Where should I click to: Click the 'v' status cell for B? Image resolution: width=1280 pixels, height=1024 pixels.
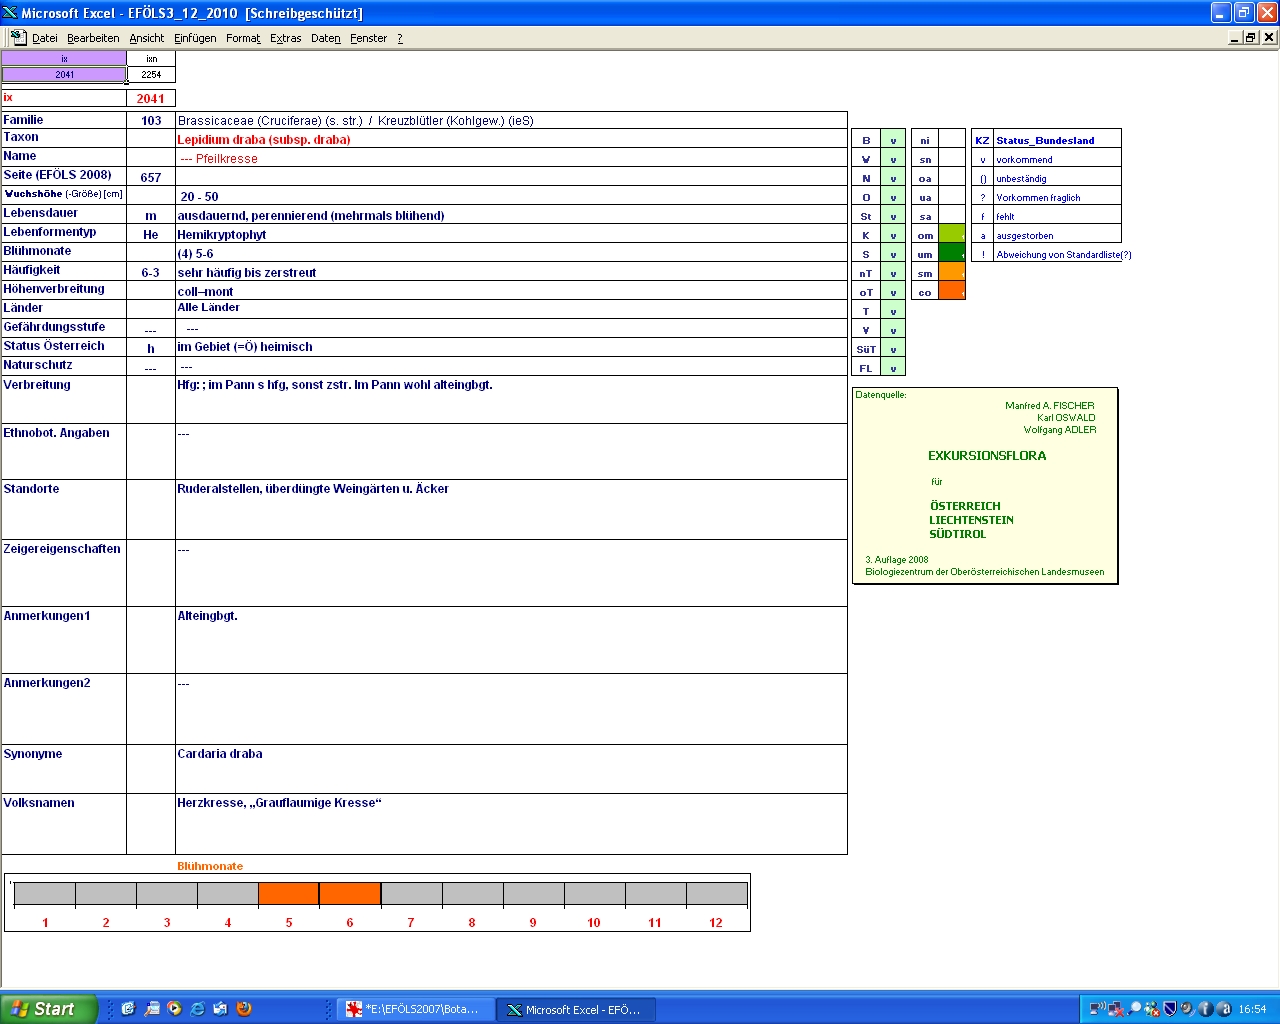pos(893,140)
